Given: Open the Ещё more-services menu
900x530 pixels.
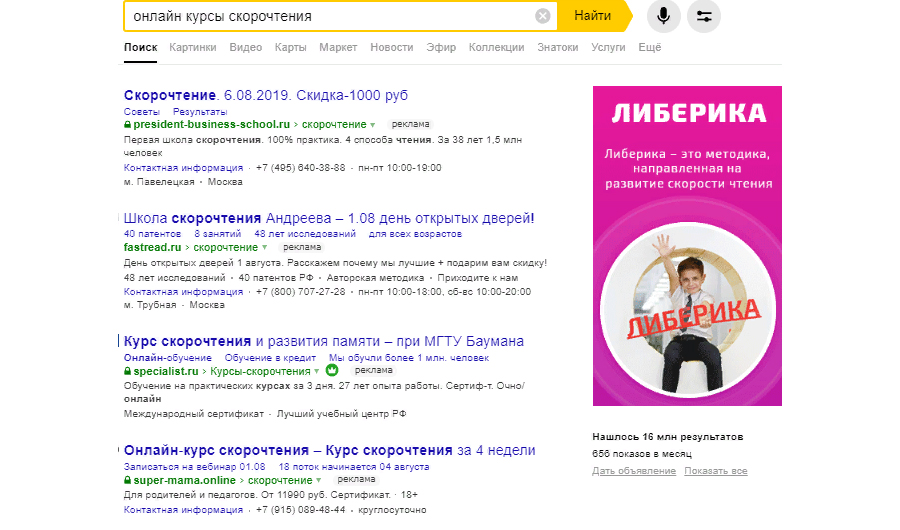Looking at the screenshot, I should pyautogui.click(x=647, y=47).
